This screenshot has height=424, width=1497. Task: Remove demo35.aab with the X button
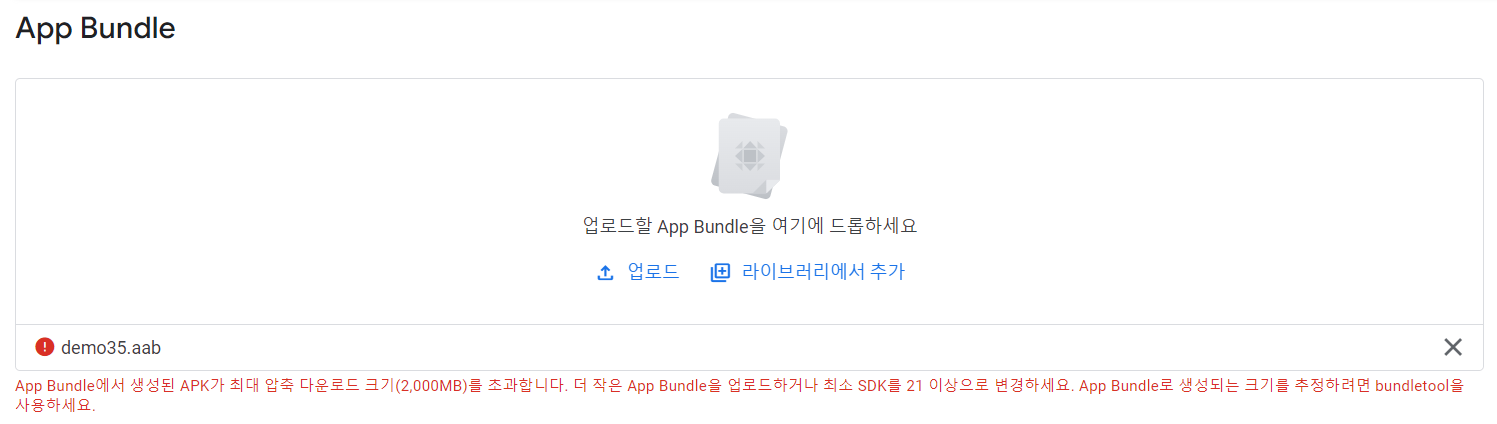pyautogui.click(x=1453, y=347)
